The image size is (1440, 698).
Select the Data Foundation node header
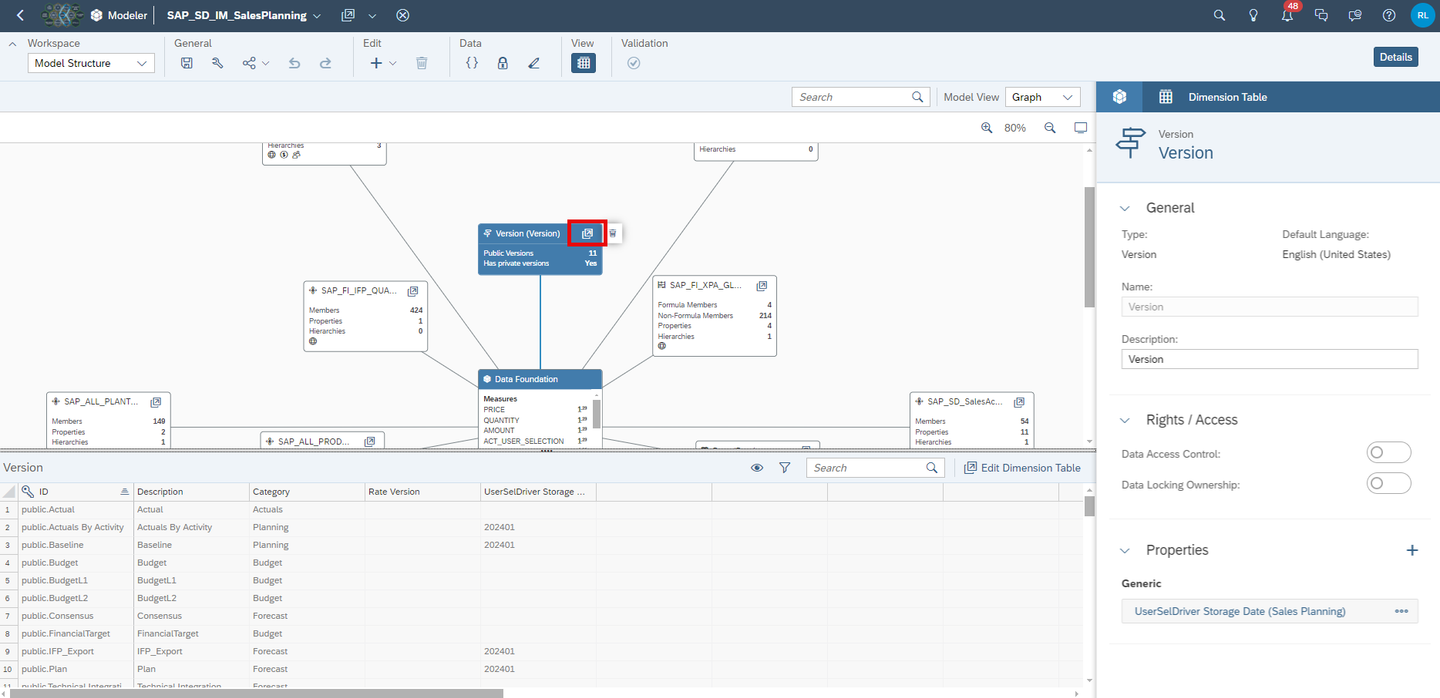(540, 379)
